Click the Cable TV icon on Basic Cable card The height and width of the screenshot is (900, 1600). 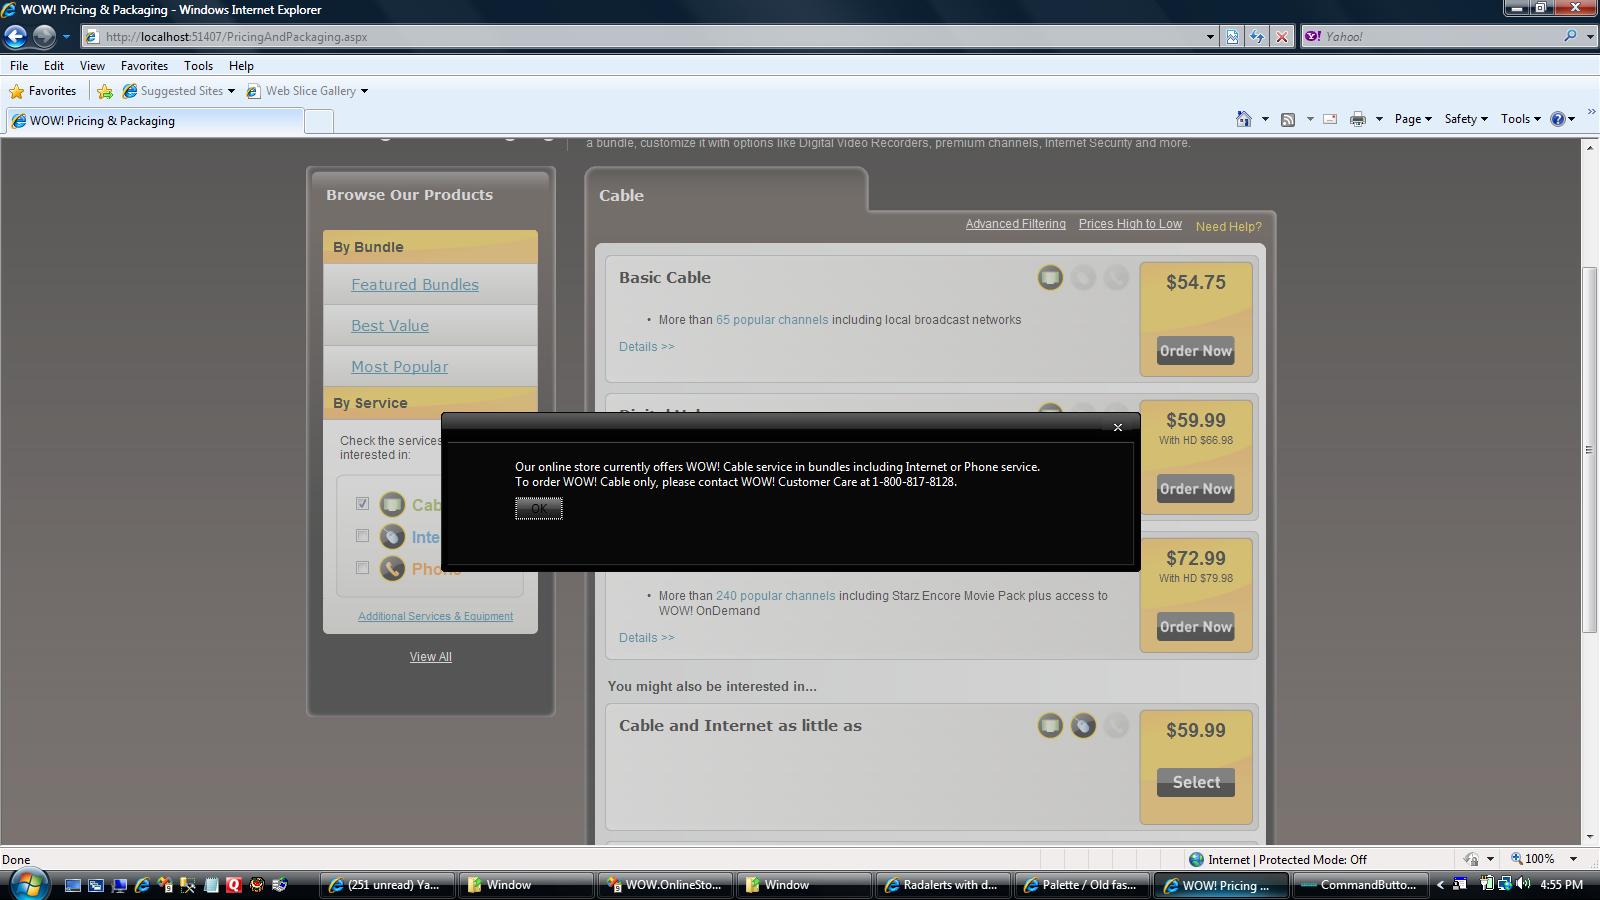coord(1050,278)
